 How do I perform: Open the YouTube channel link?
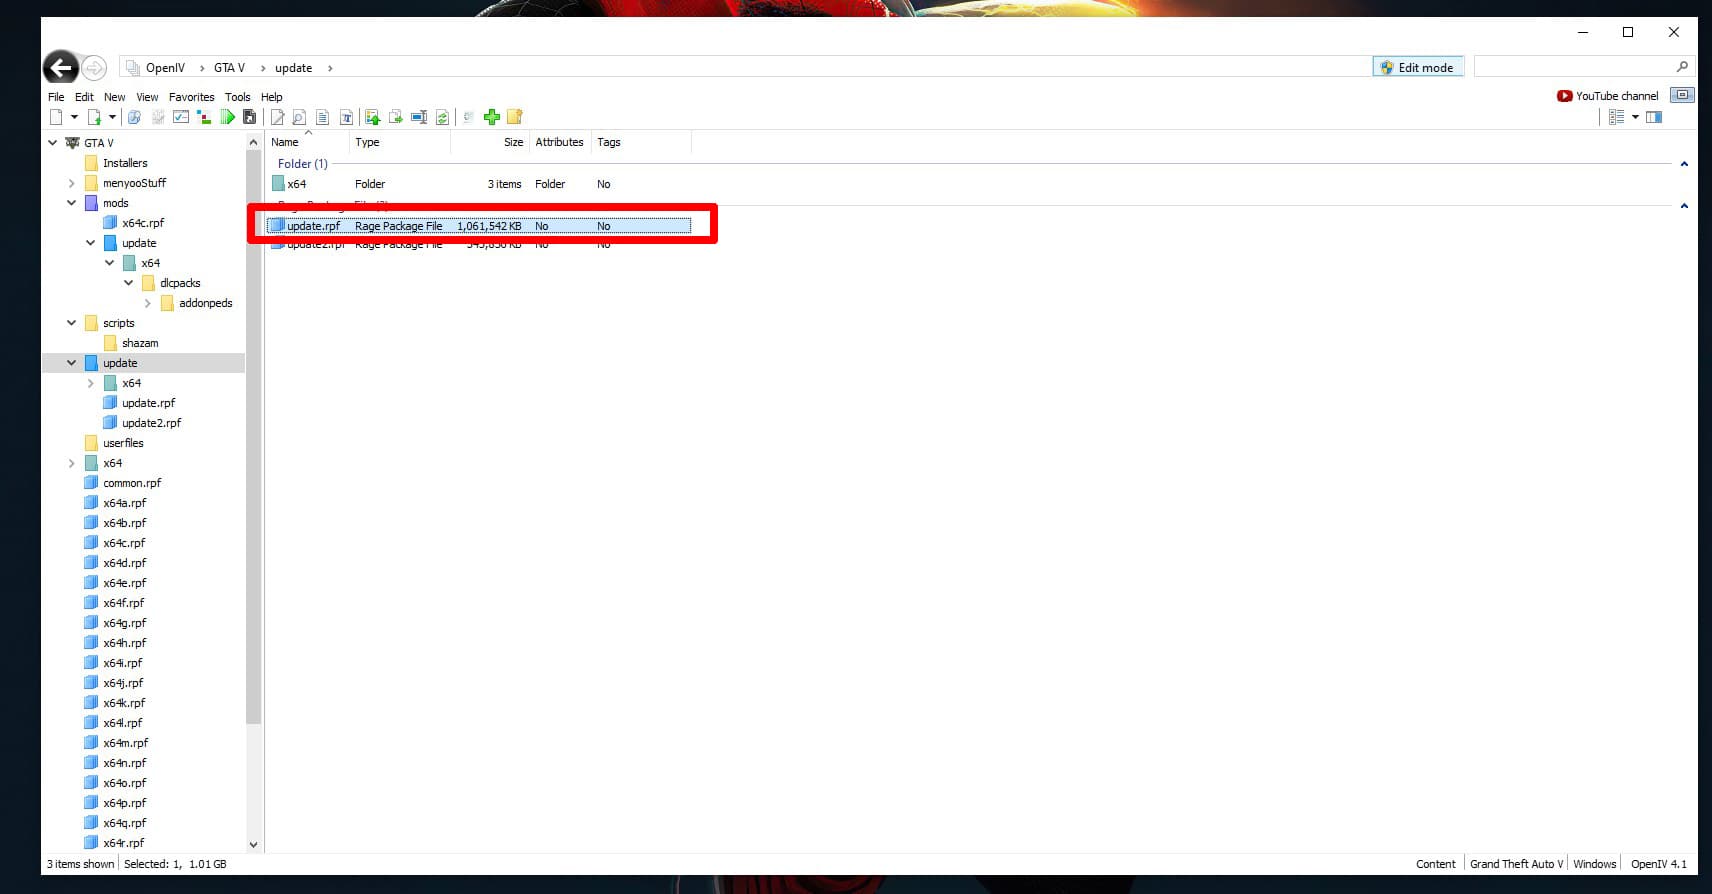coord(1607,96)
